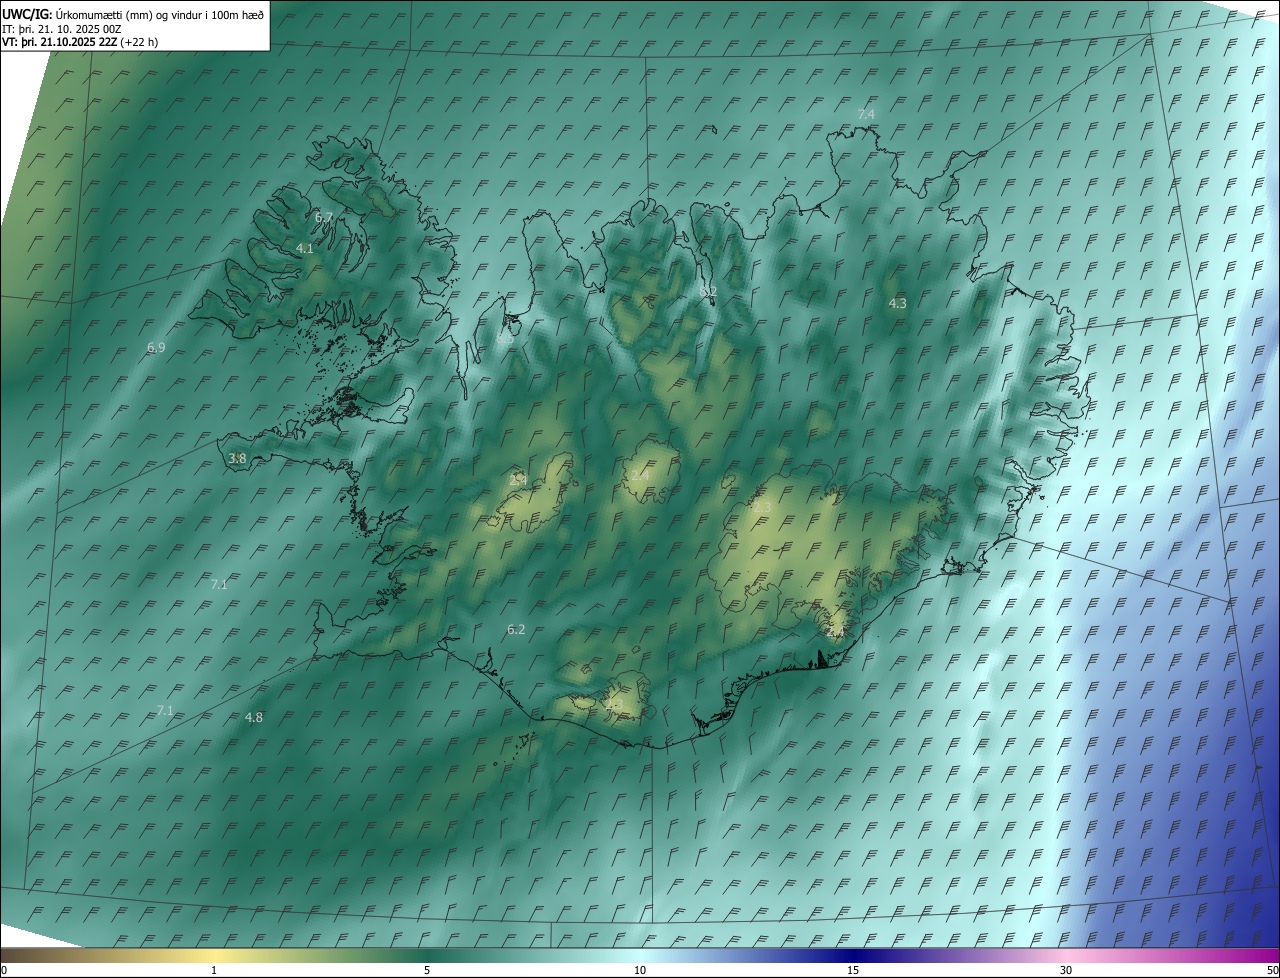Click the colour scale tick label 15
The image size is (1280, 978).
point(853,970)
